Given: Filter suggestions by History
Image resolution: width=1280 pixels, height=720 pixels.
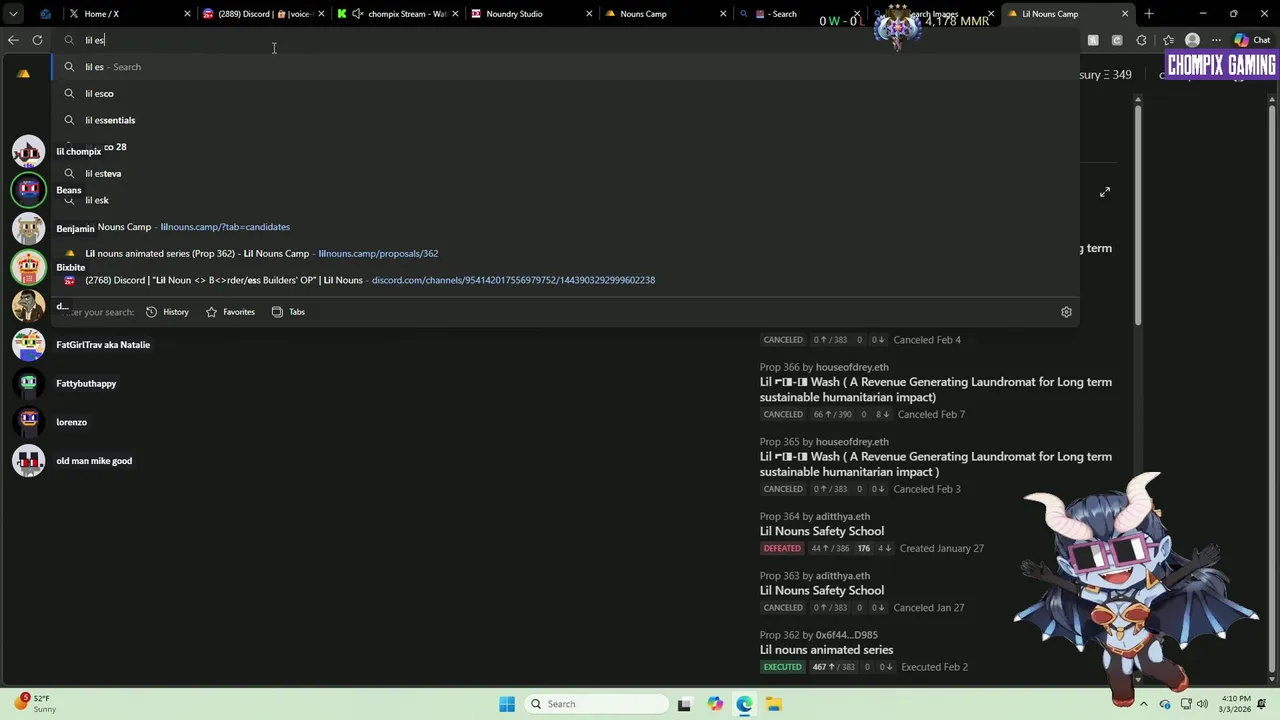Looking at the screenshot, I should (x=167, y=312).
